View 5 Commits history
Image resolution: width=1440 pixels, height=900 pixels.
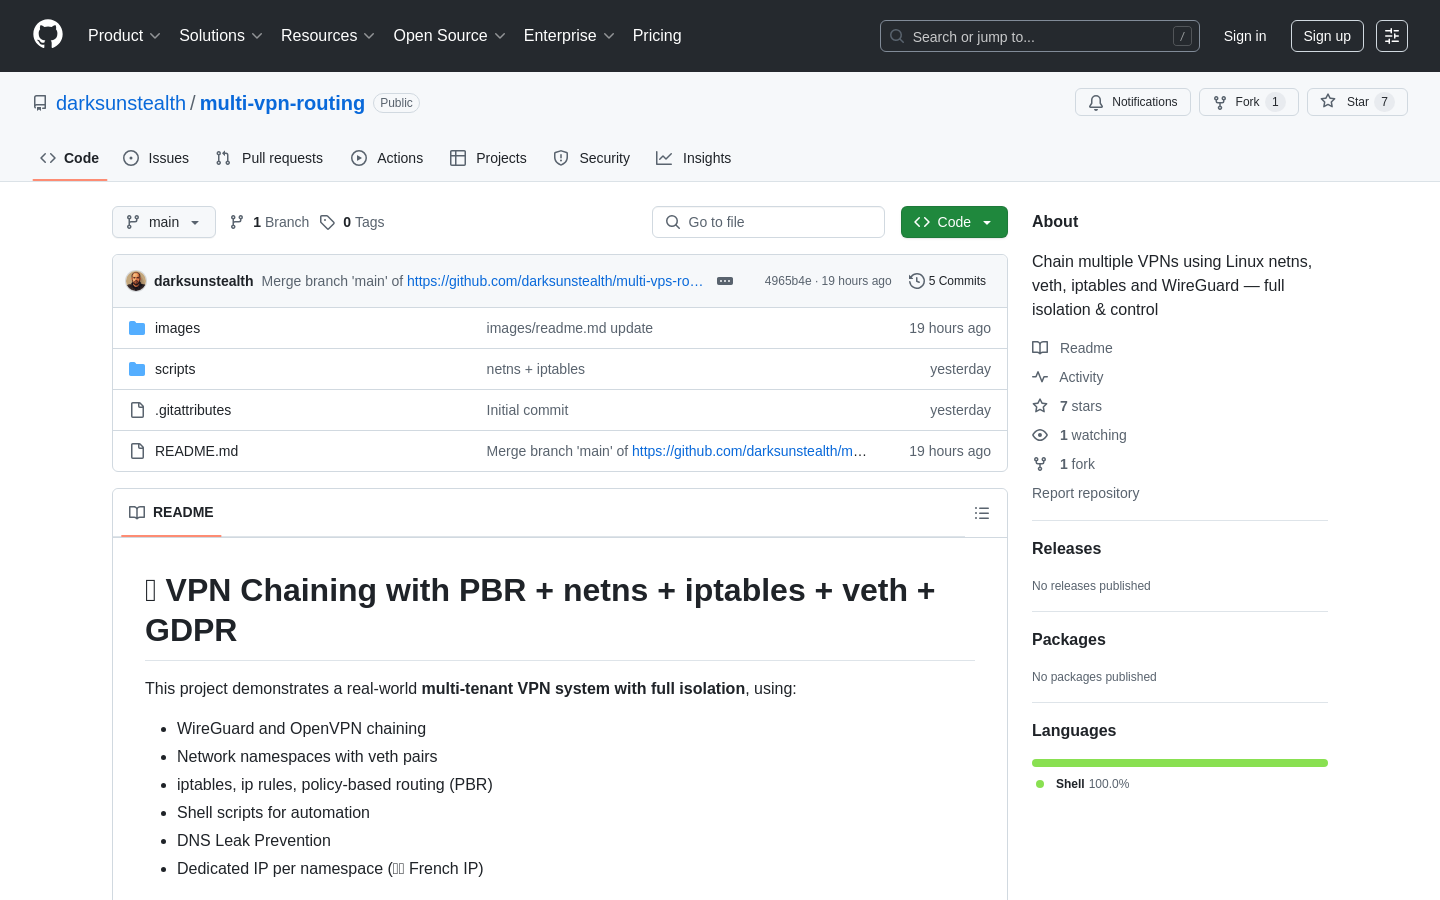947,281
